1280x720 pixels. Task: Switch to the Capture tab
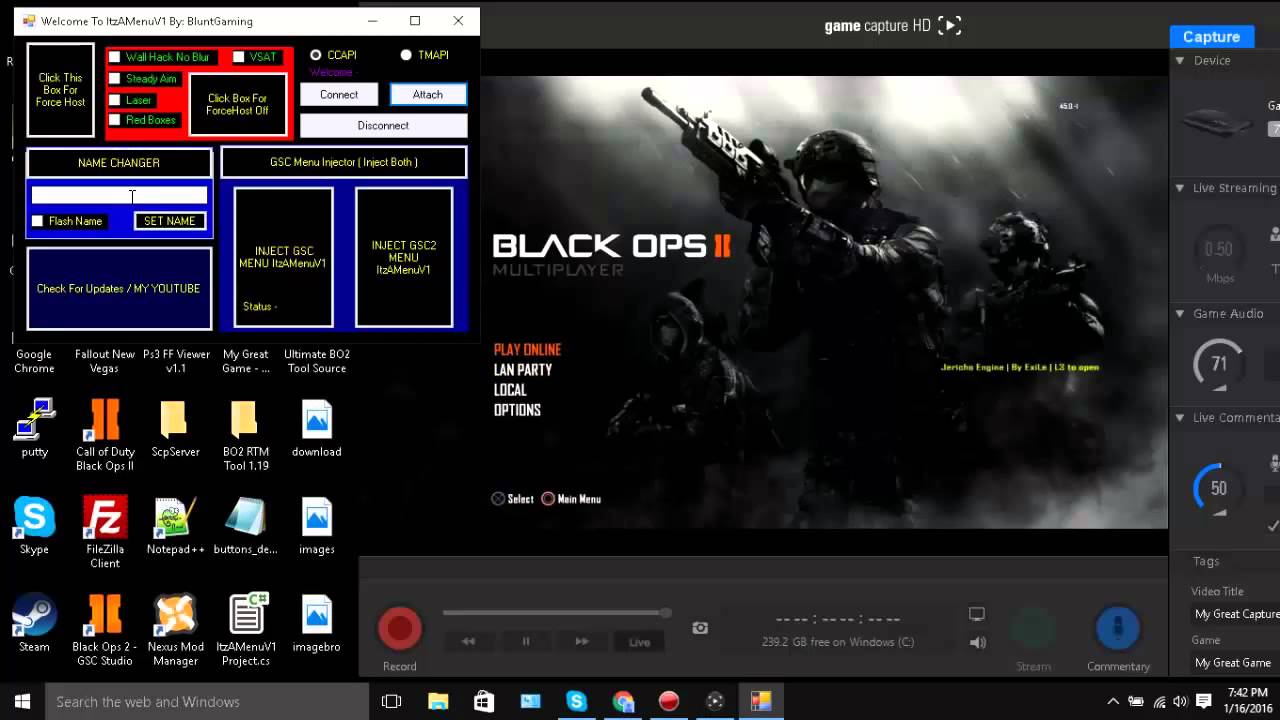tap(1211, 36)
